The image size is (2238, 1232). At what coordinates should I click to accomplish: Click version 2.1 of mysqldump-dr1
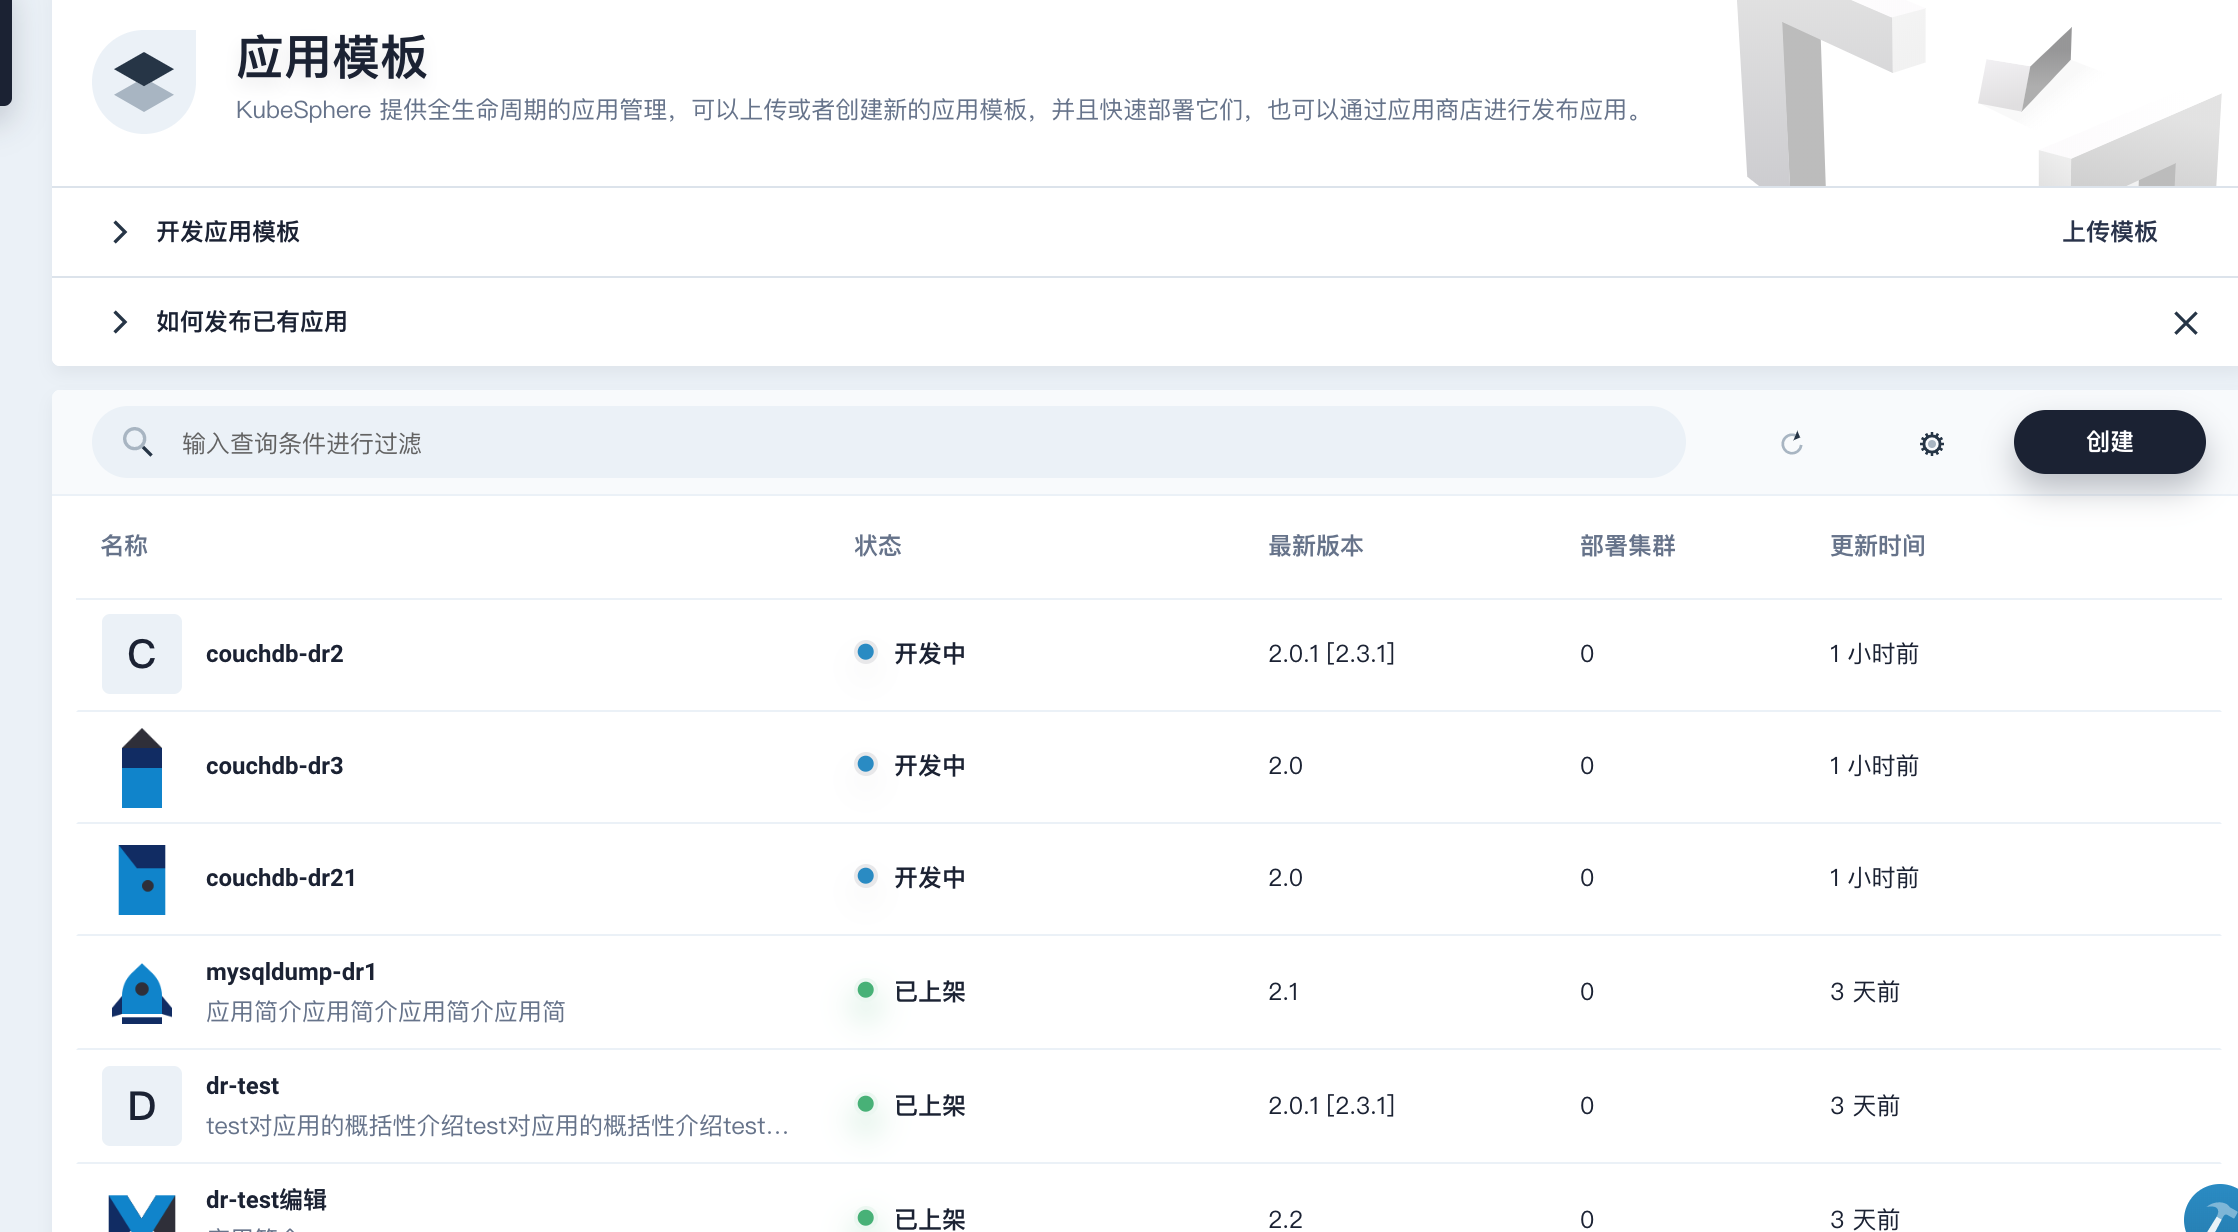click(x=1283, y=992)
